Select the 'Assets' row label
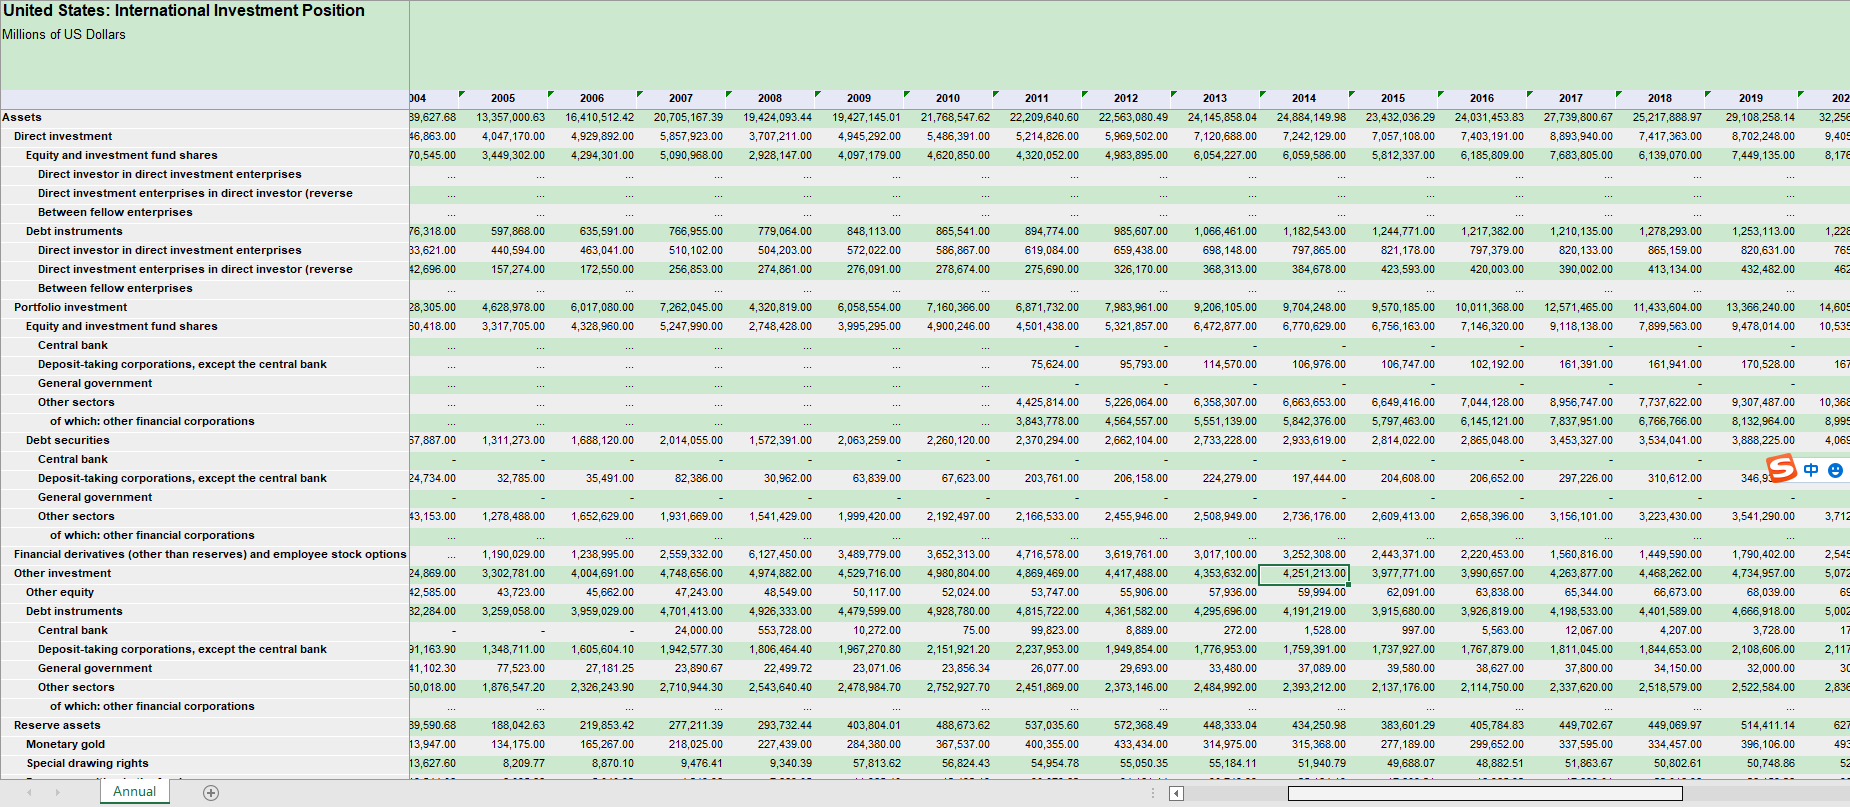Screen dimensions: 1850x807 tap(22, 117)
